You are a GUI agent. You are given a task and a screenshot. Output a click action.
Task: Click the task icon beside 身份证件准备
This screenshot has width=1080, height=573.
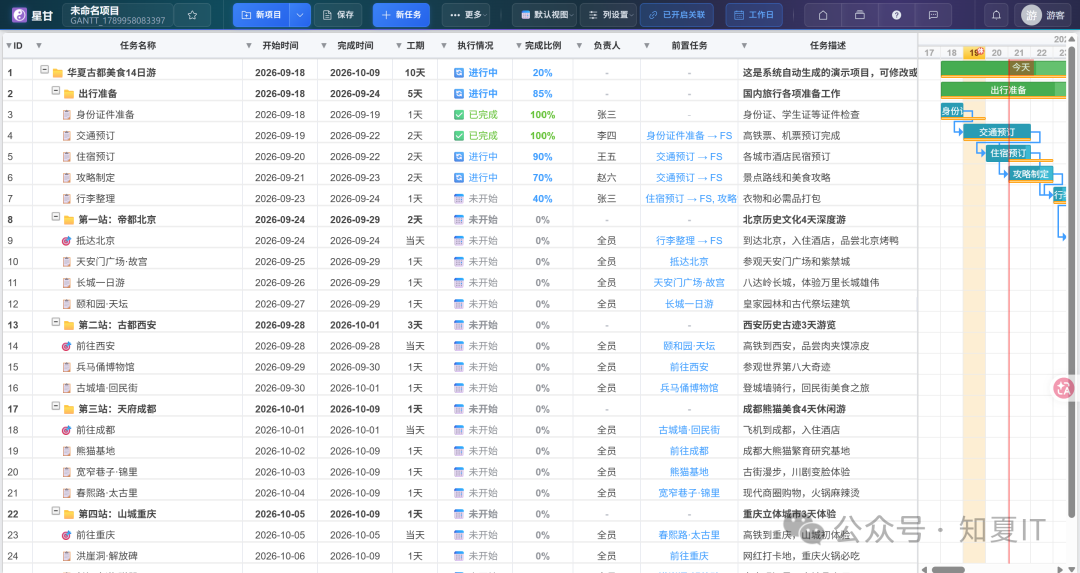pos(66,115)
